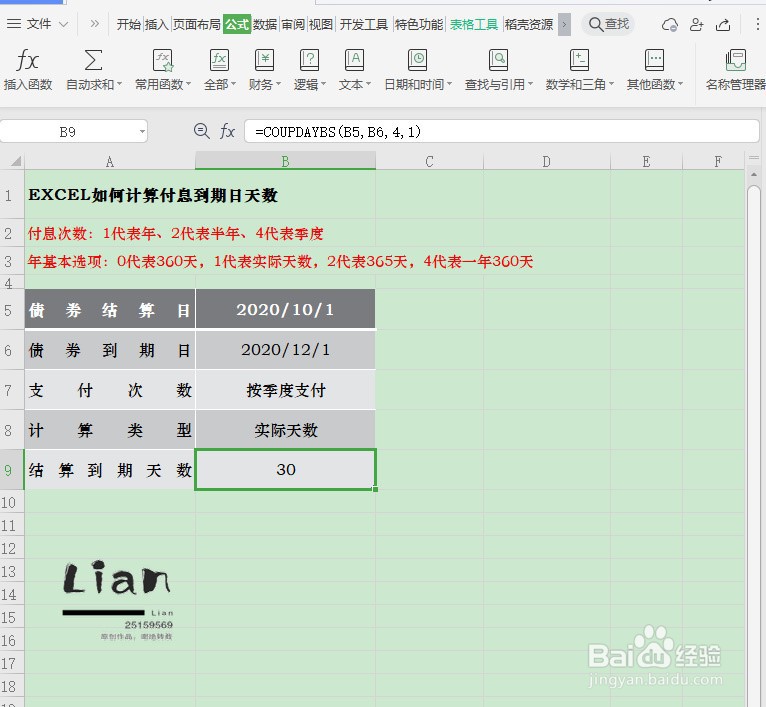Switch to the View (视图) tab
Screen dimensions: 766x707
click(320, 24)
